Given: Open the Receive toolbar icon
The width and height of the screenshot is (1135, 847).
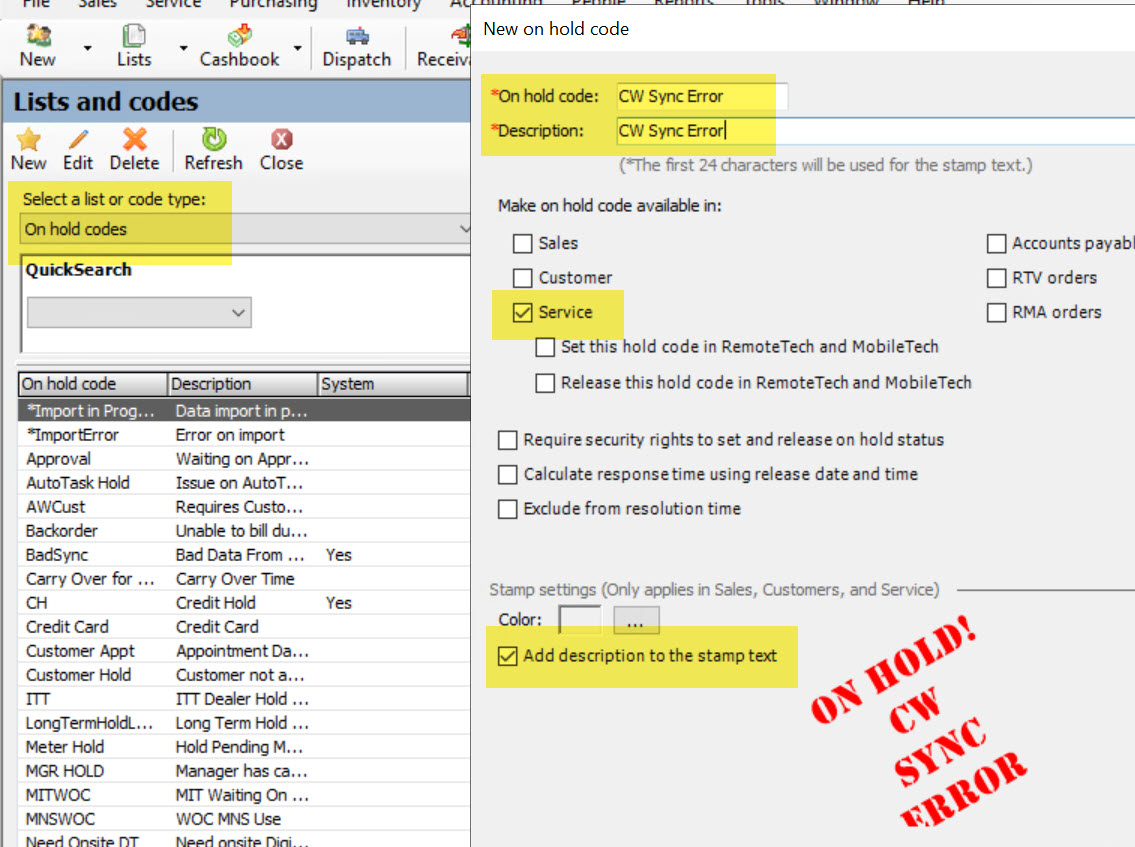Looking at the screenshot, I should click(x=443, y=45).
